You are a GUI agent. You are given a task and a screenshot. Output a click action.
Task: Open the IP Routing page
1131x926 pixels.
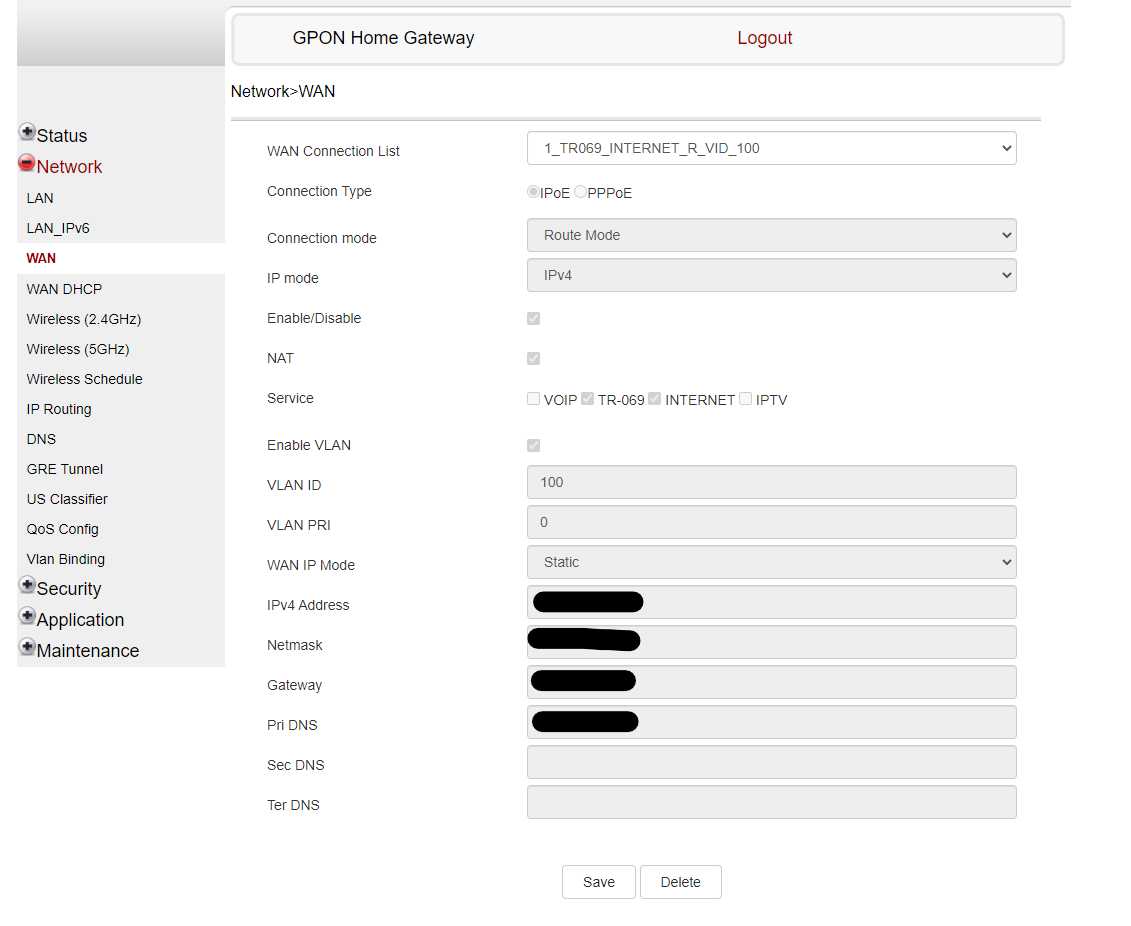[59, 410]
